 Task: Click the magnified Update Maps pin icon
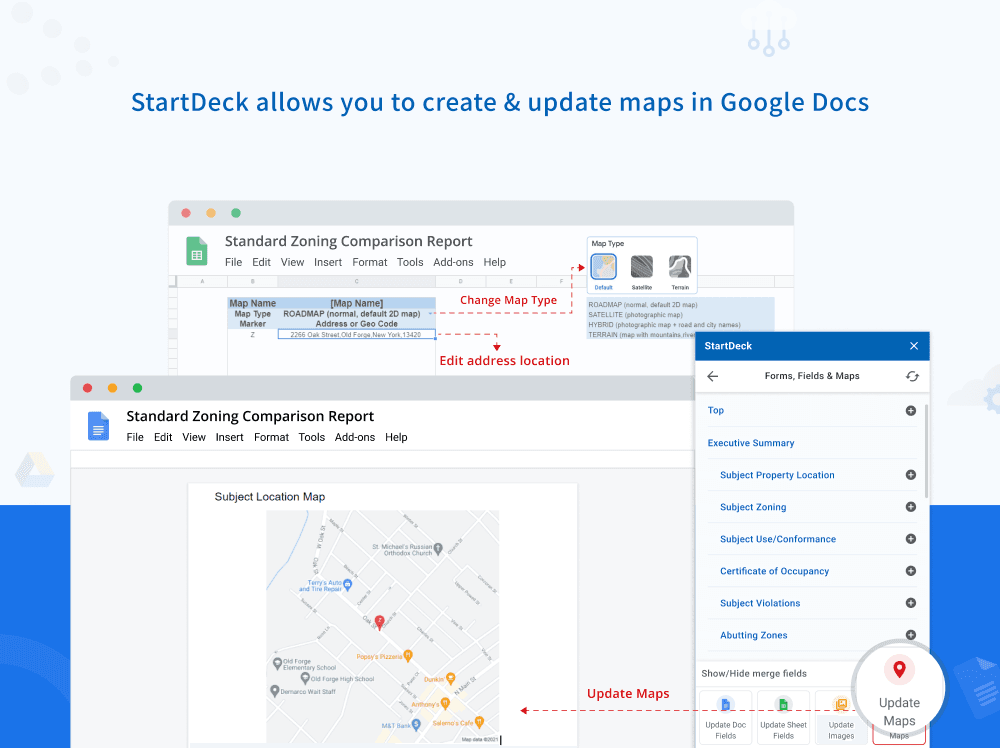click(x=899, y=670)
